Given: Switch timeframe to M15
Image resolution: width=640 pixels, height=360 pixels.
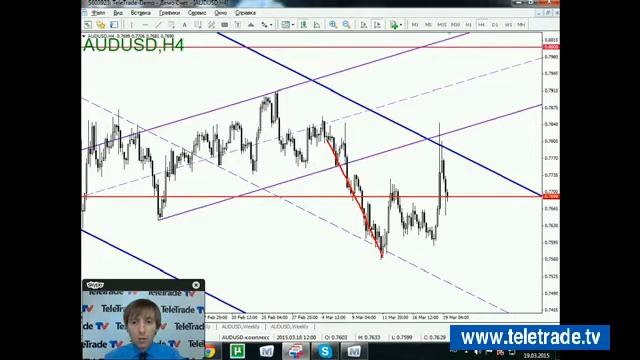Looking at the screenshot, I should (442, 25).
